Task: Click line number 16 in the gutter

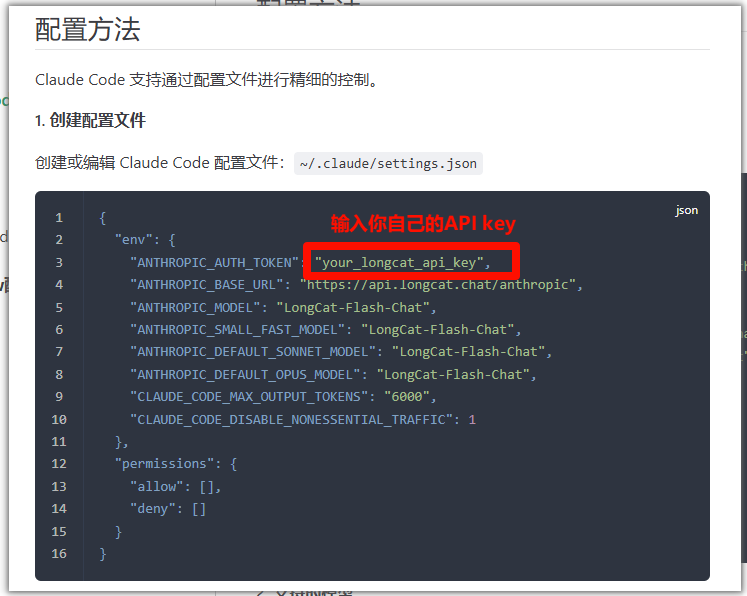Action: (x=59, y=554)
